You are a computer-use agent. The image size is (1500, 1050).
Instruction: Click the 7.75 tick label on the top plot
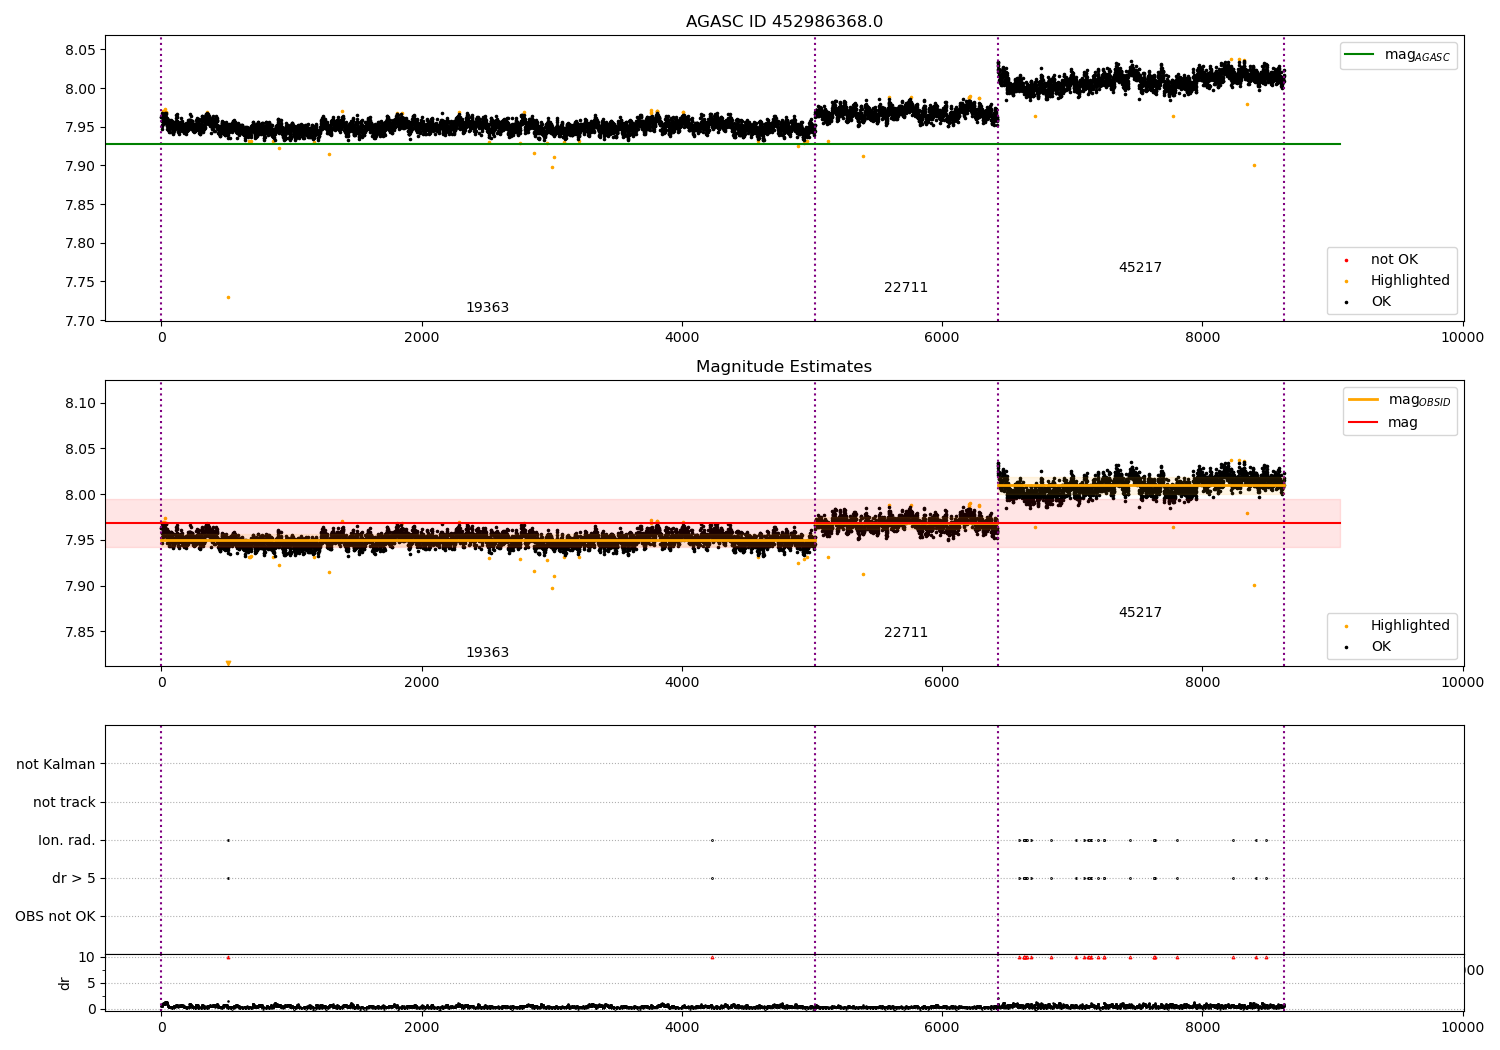point(79,282)
